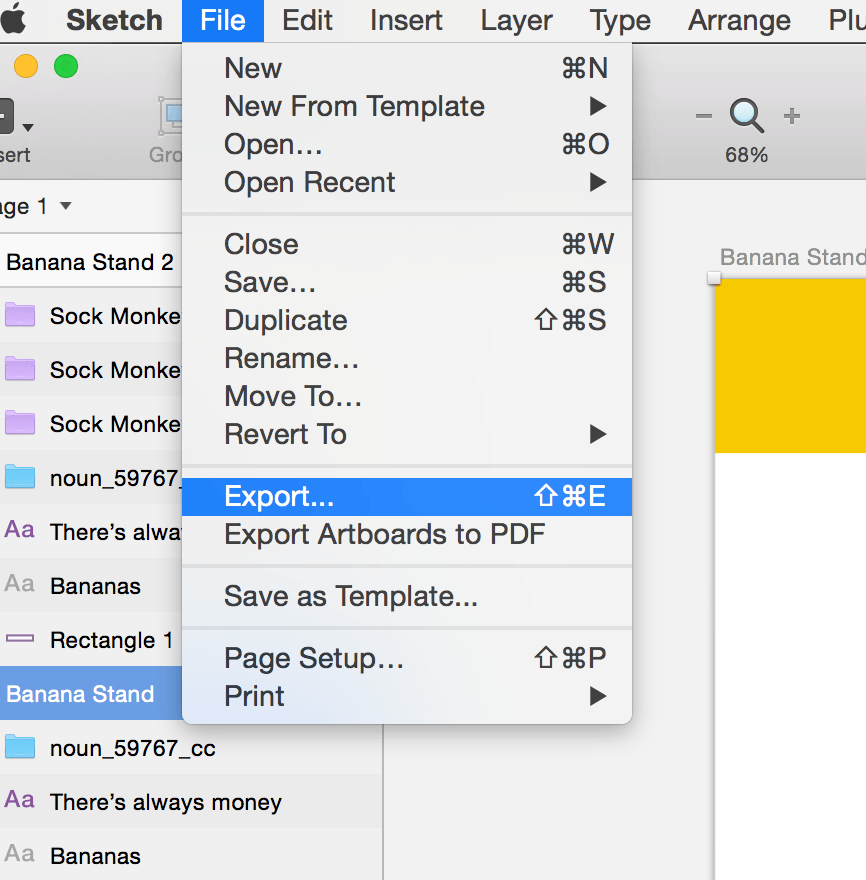
Task: Click the magnifier zoom icon
Action: 746,116
